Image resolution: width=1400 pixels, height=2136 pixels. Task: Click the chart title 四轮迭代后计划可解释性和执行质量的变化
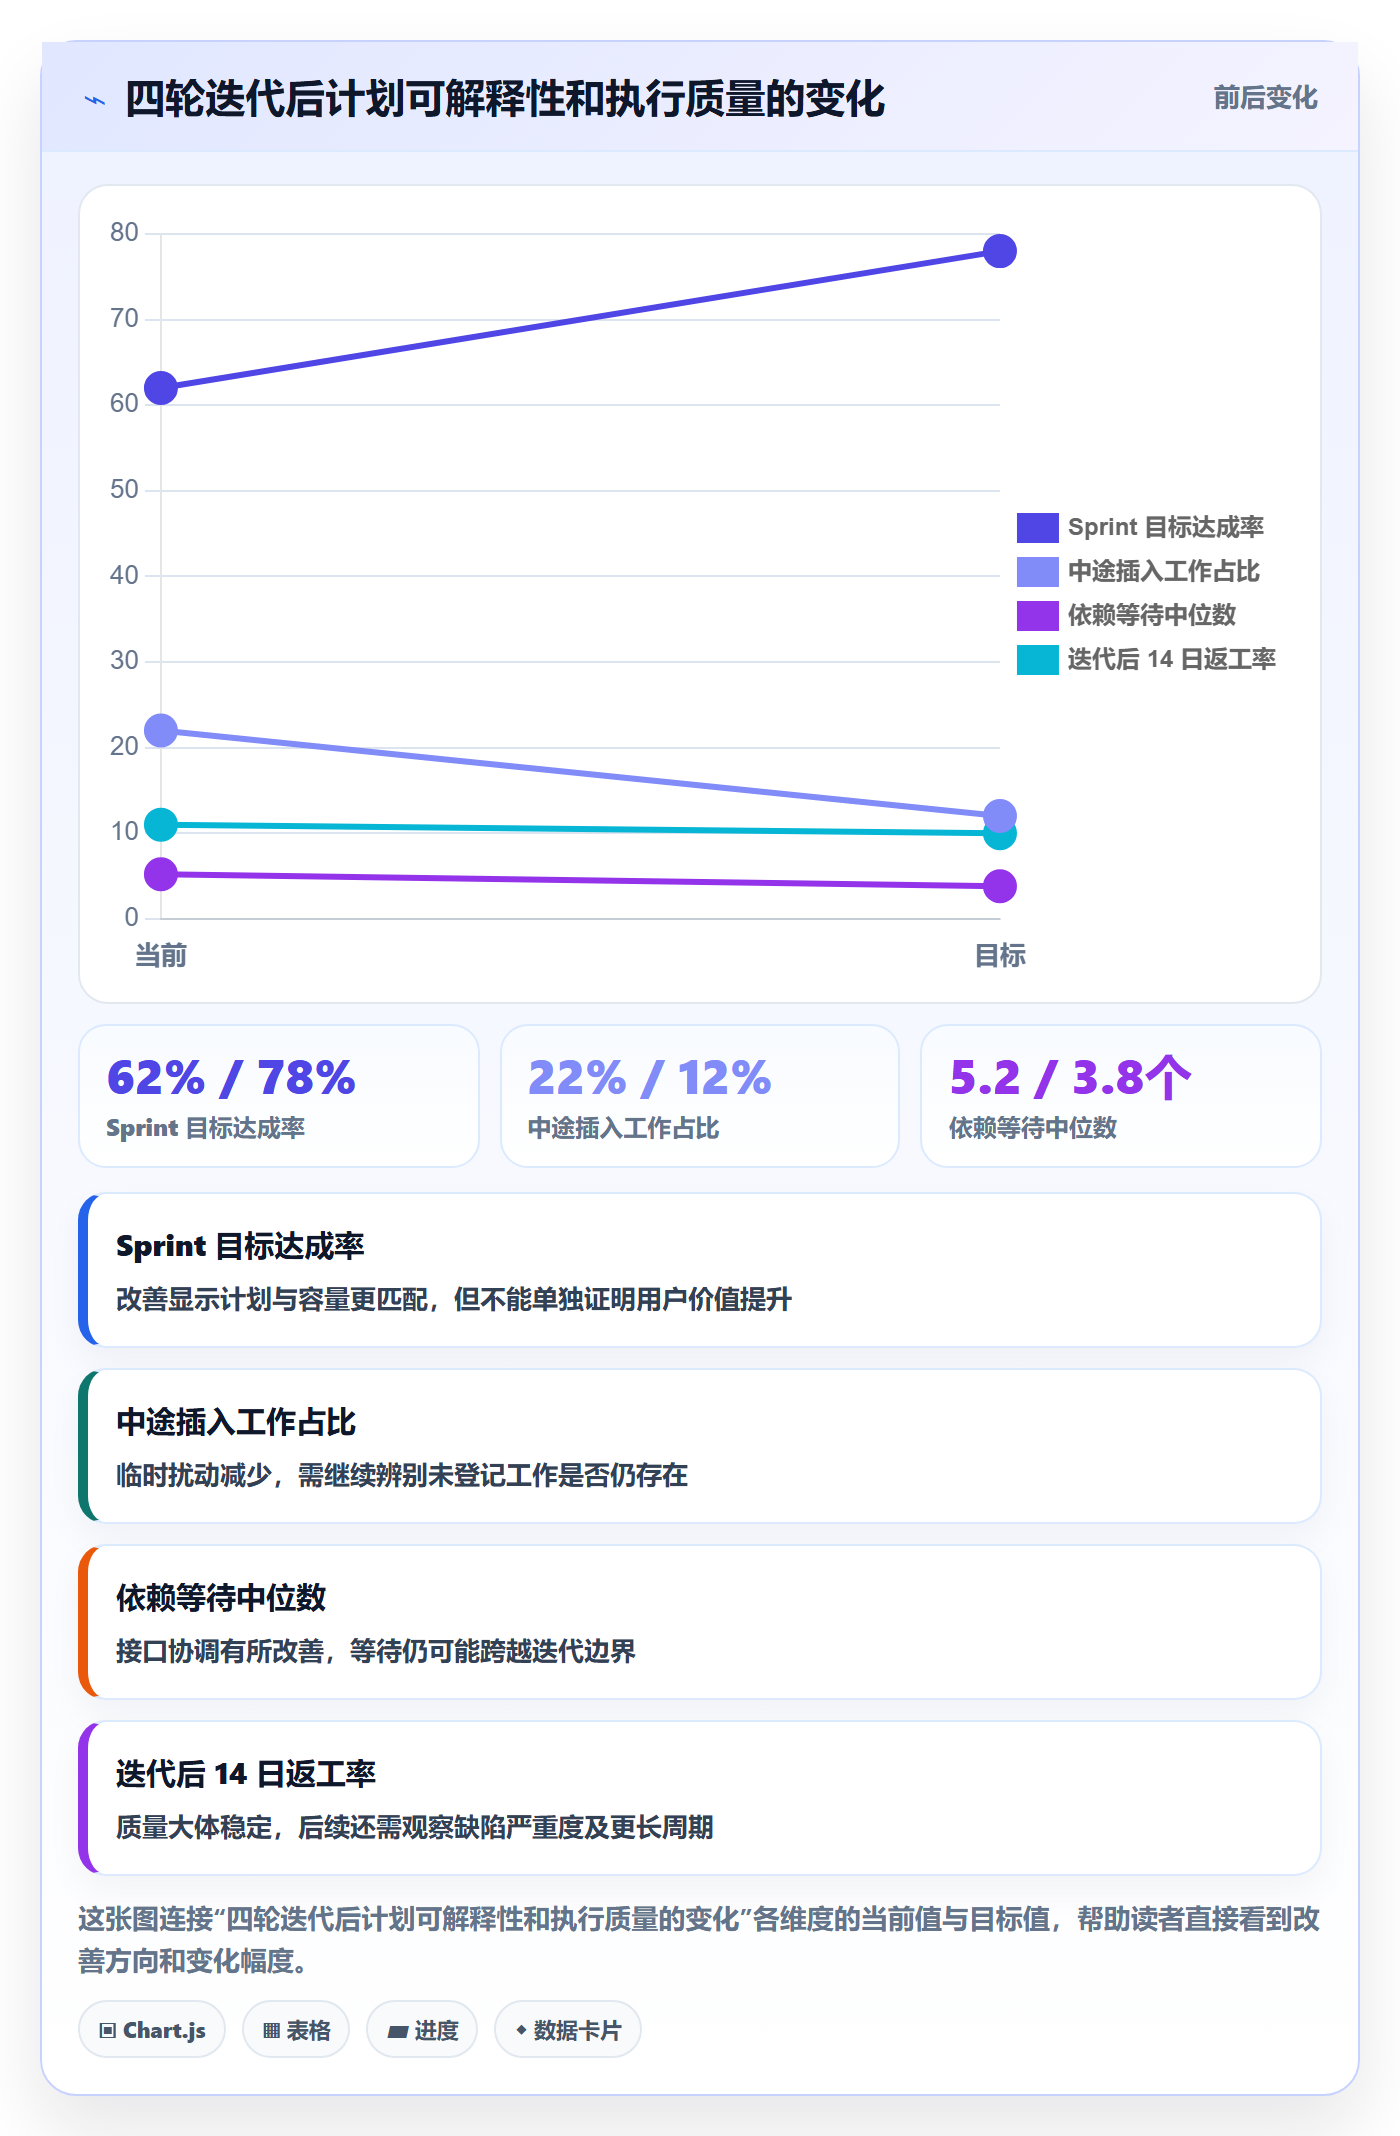click(x=505, y=99)
